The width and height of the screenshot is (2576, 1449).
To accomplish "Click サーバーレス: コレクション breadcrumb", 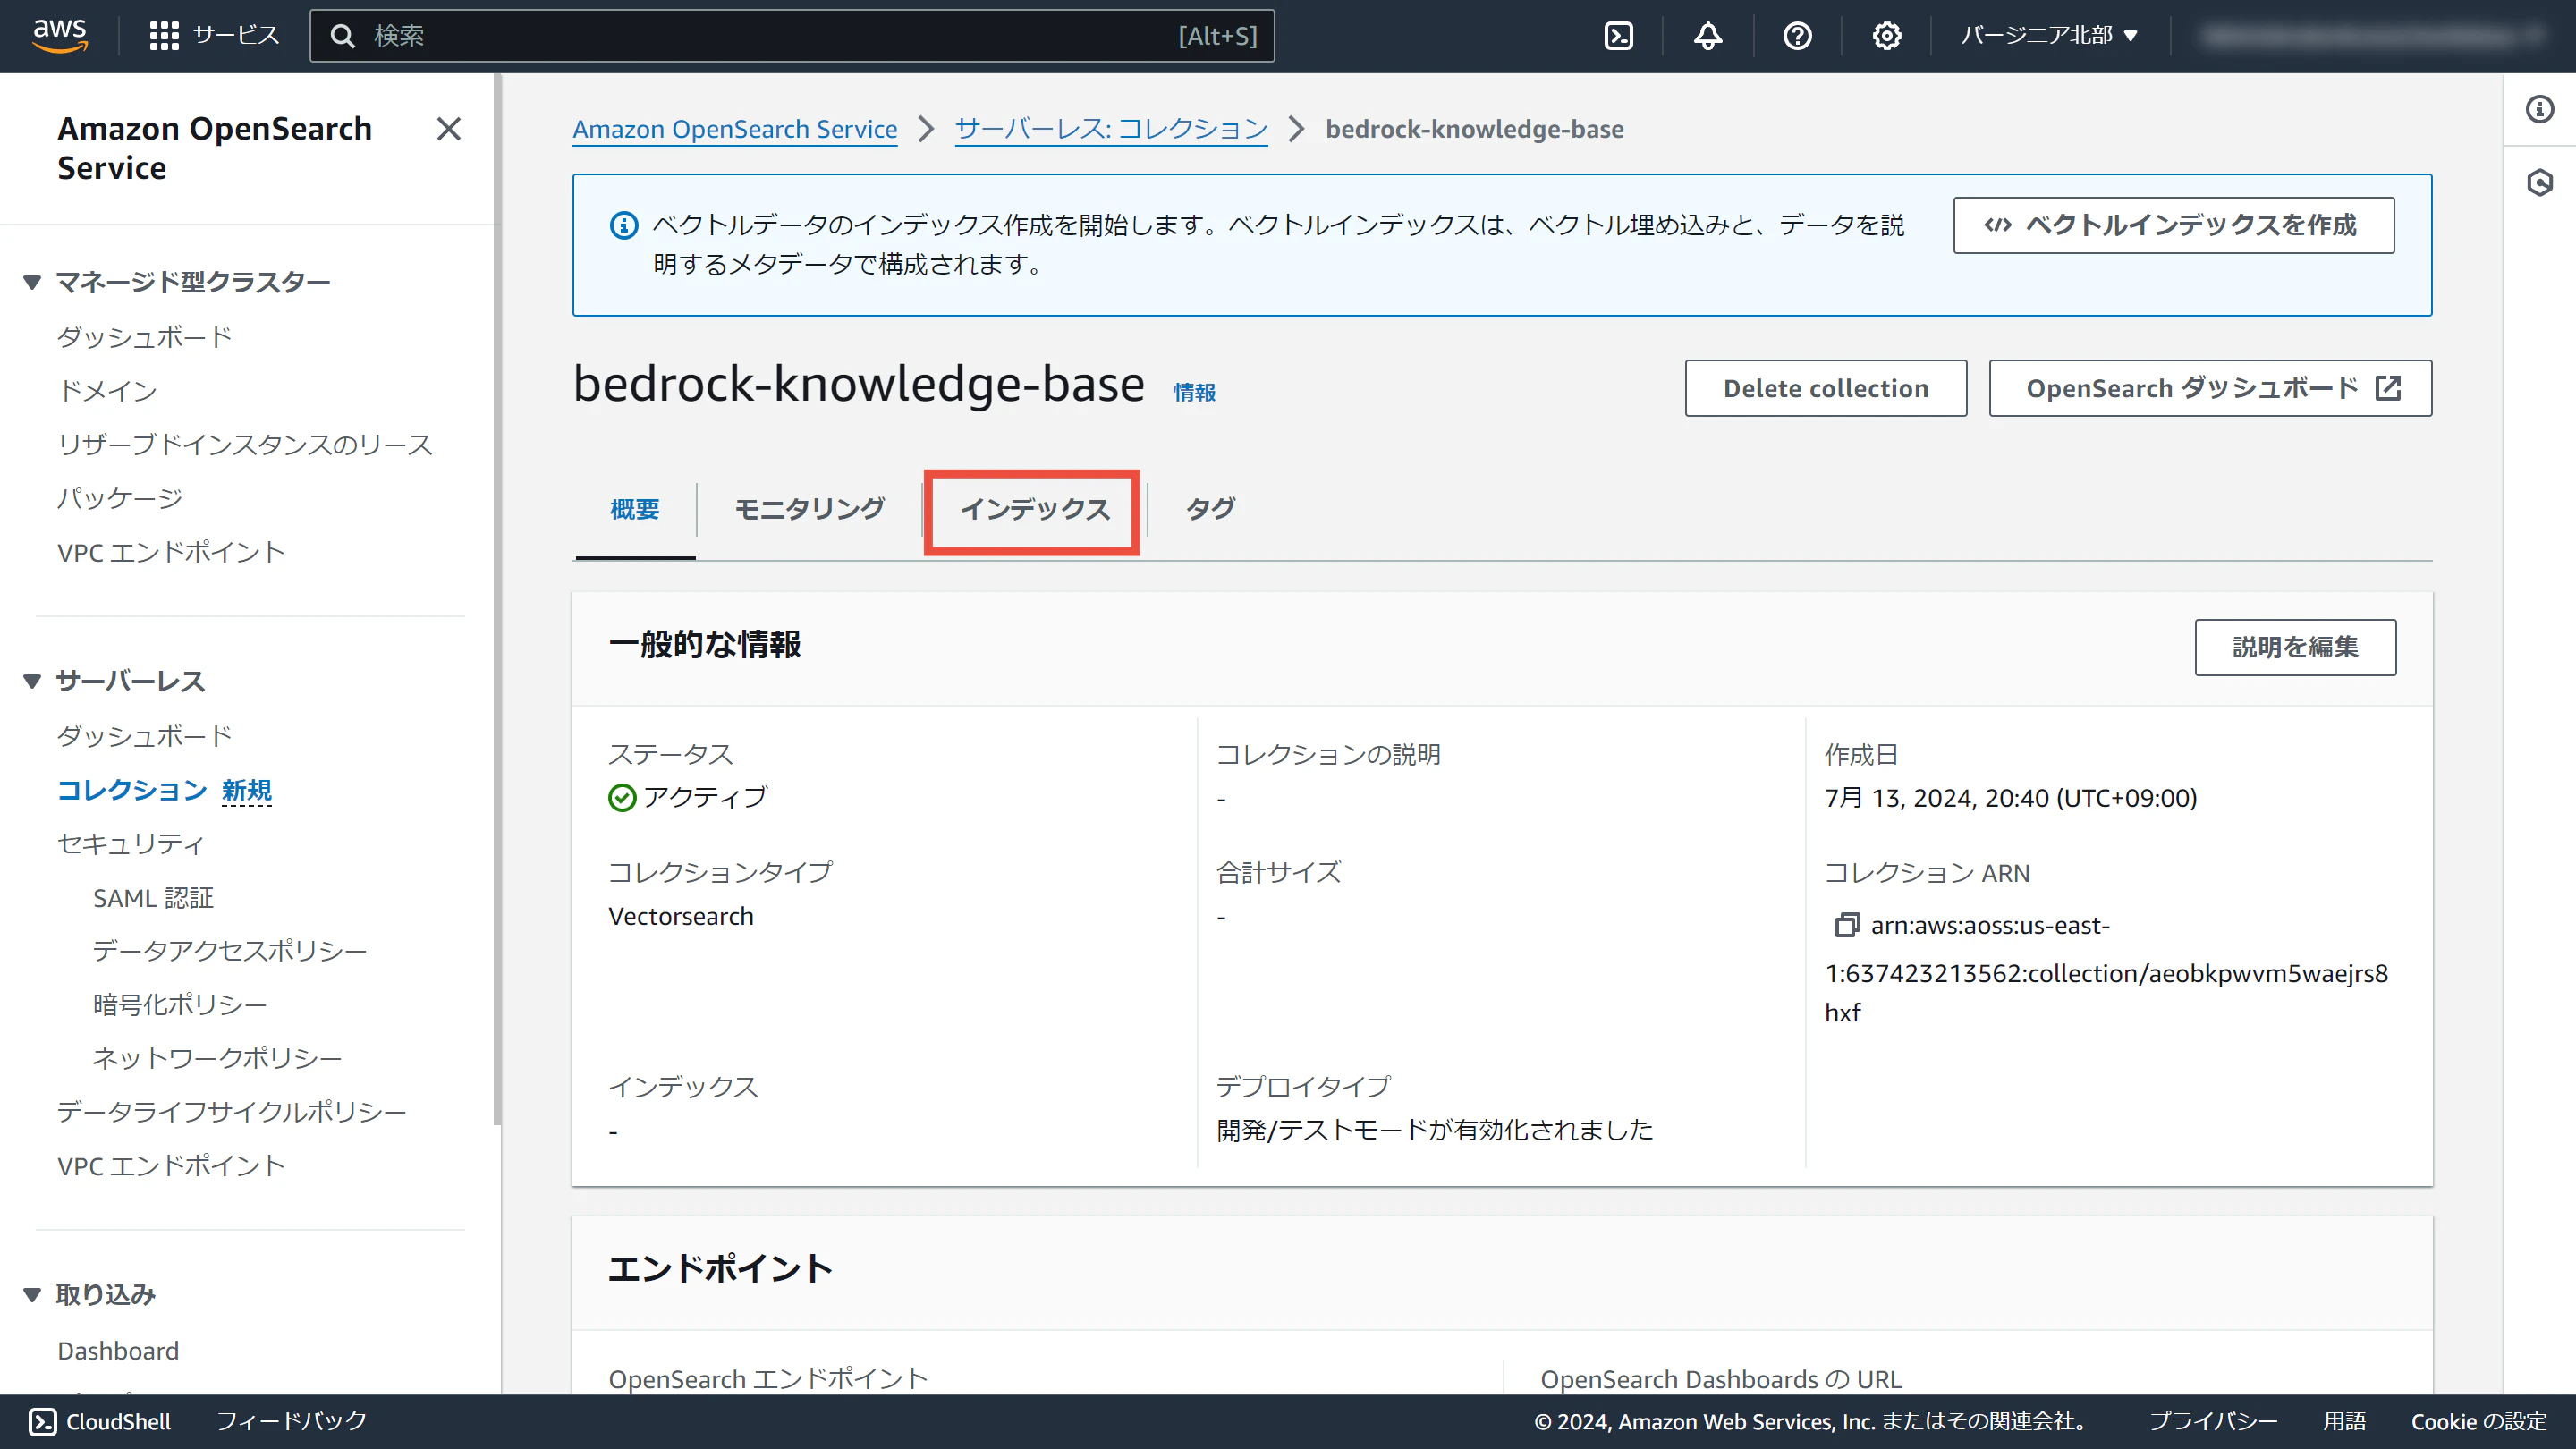I will point(1111,129).
